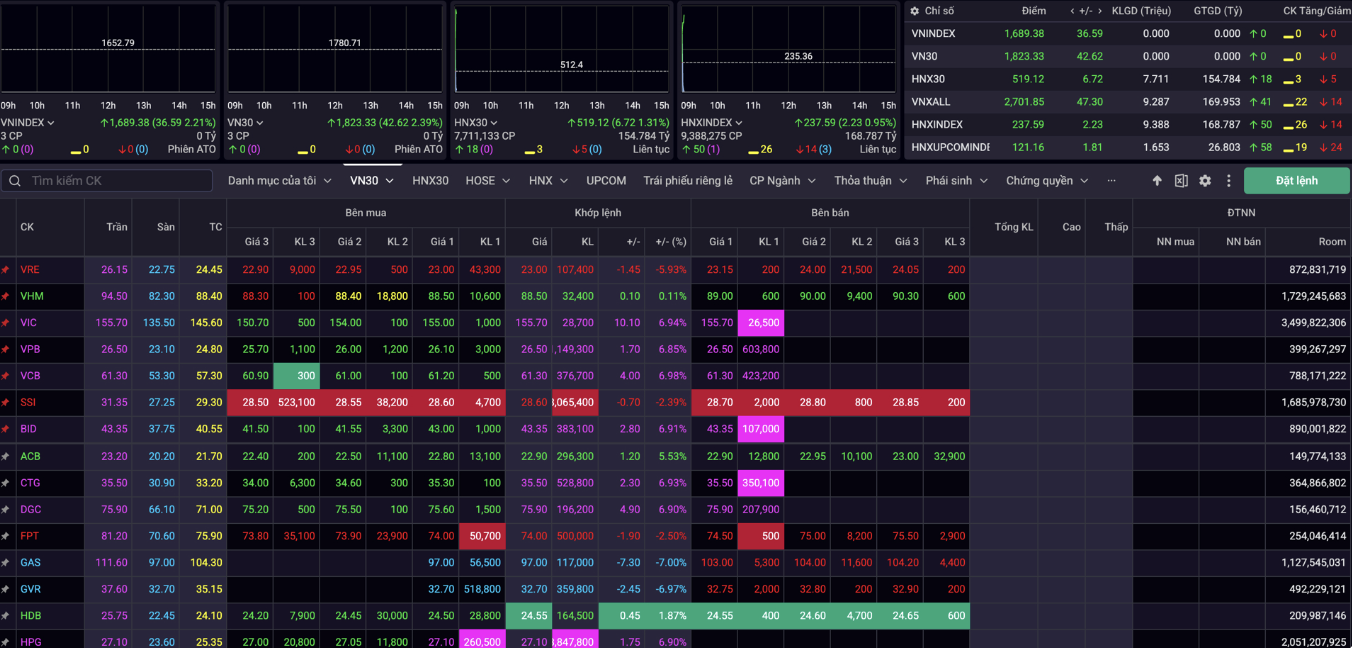Click the up arrow icon beside Excel export
Screen dimensions: 1352x648
[1157, 181]
